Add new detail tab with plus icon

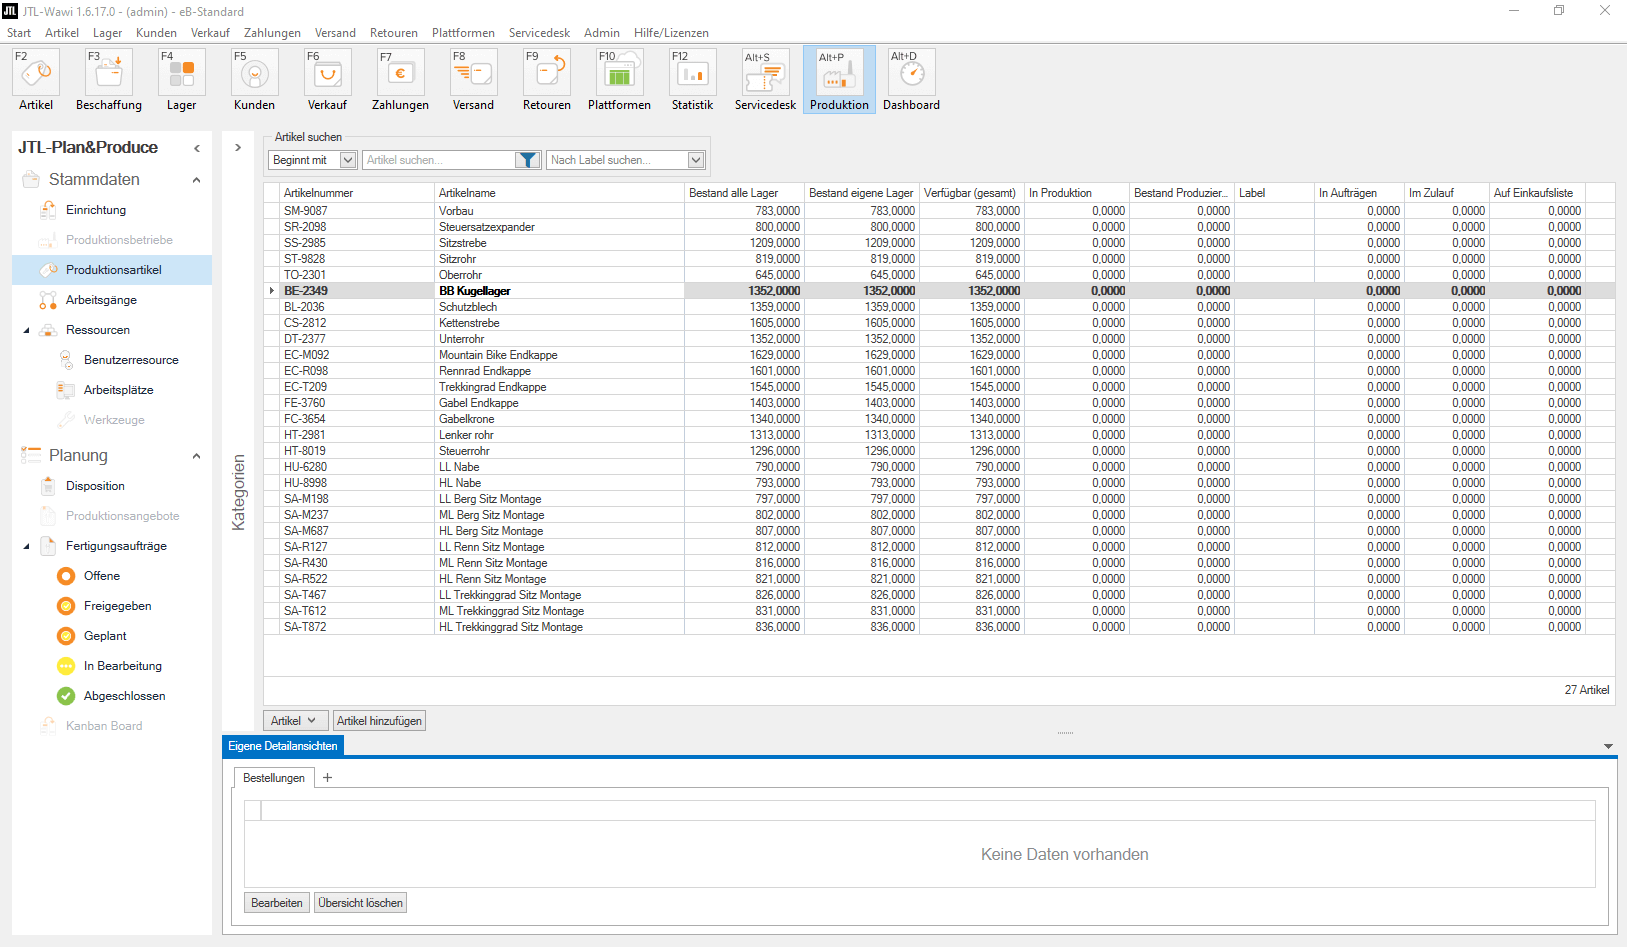coord(327,778)
